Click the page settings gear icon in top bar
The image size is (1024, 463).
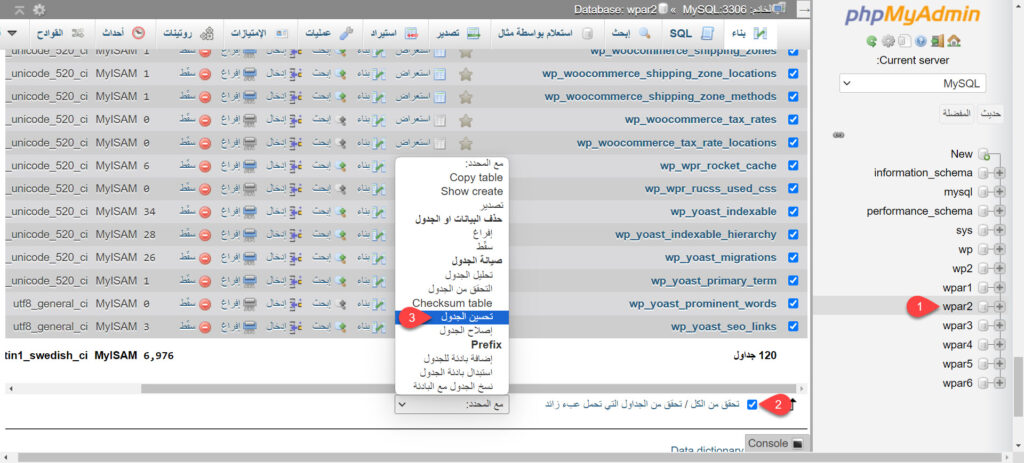39,9
